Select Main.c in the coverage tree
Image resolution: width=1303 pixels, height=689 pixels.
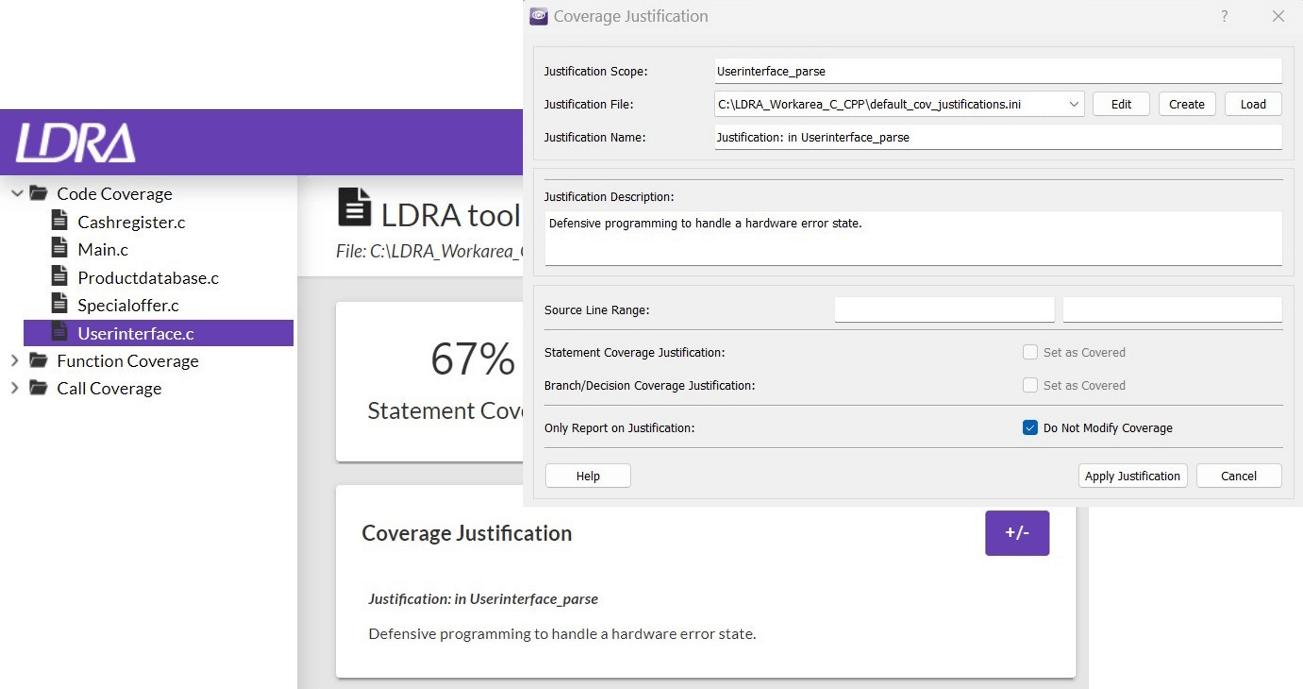pos(103,250)
